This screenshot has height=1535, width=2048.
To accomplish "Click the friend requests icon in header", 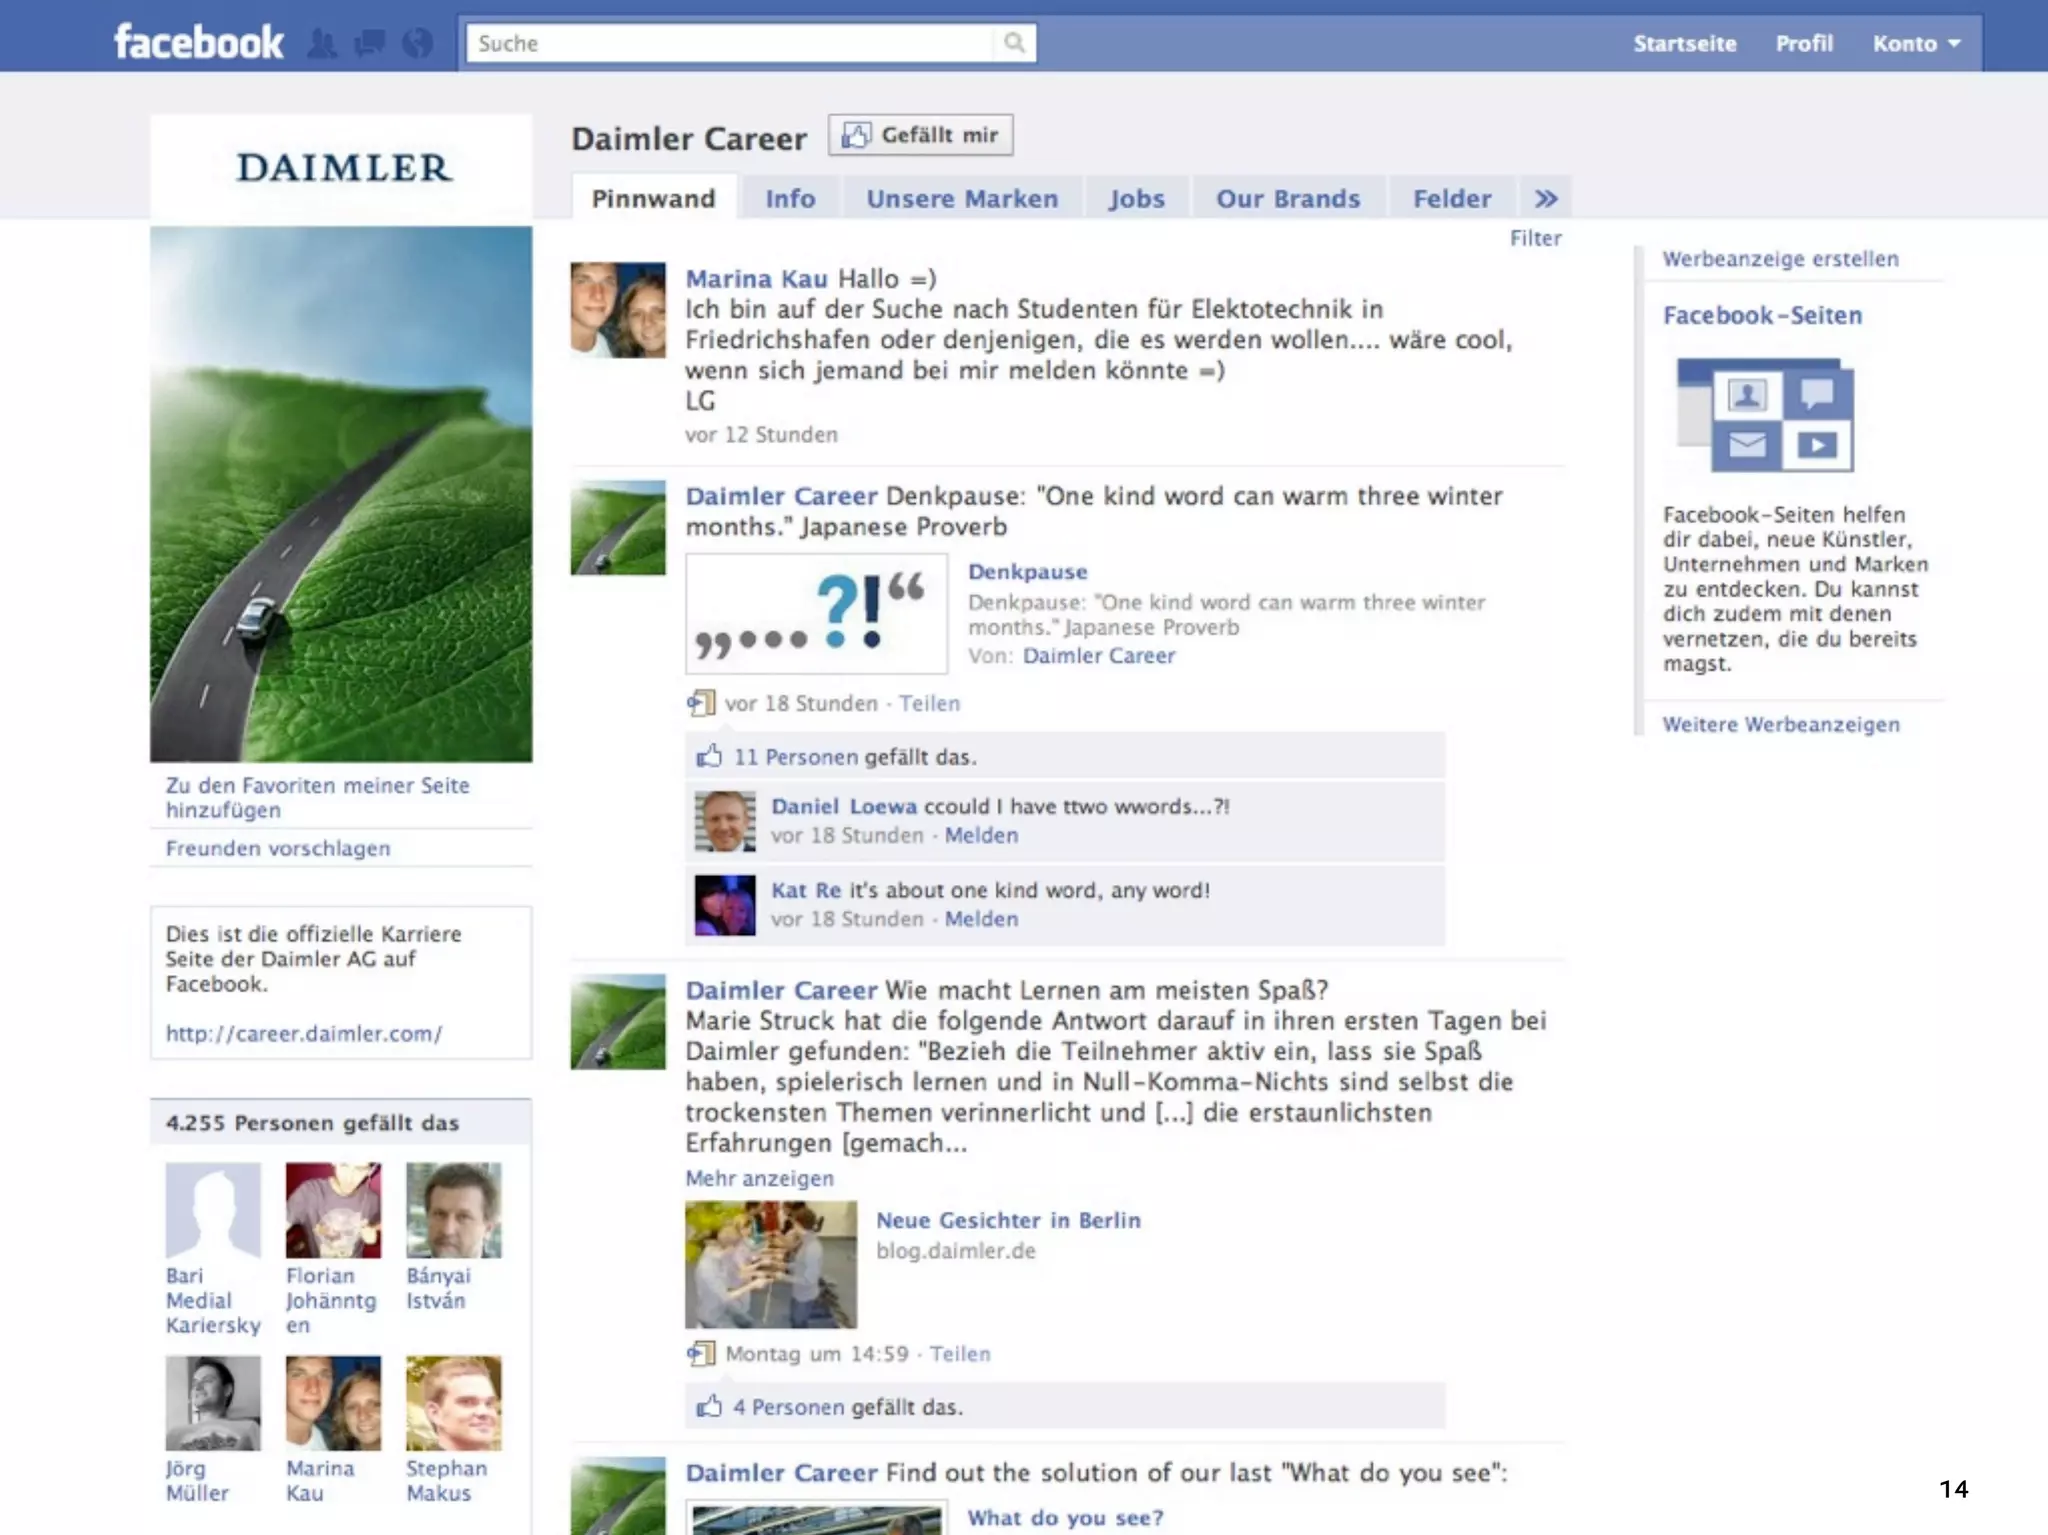I will point(322,43).
